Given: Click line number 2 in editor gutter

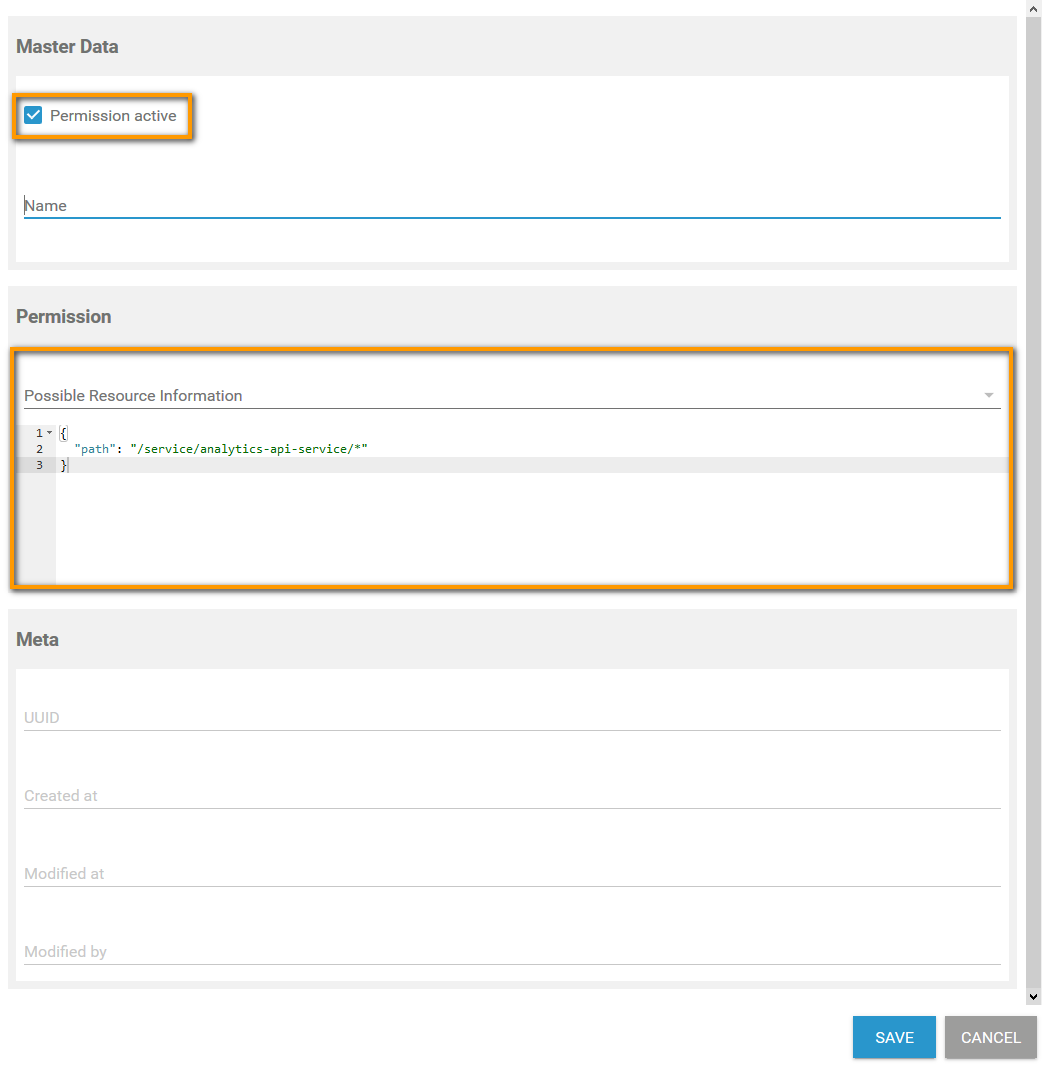Looking at the screenshot, I should coord(38,449).
